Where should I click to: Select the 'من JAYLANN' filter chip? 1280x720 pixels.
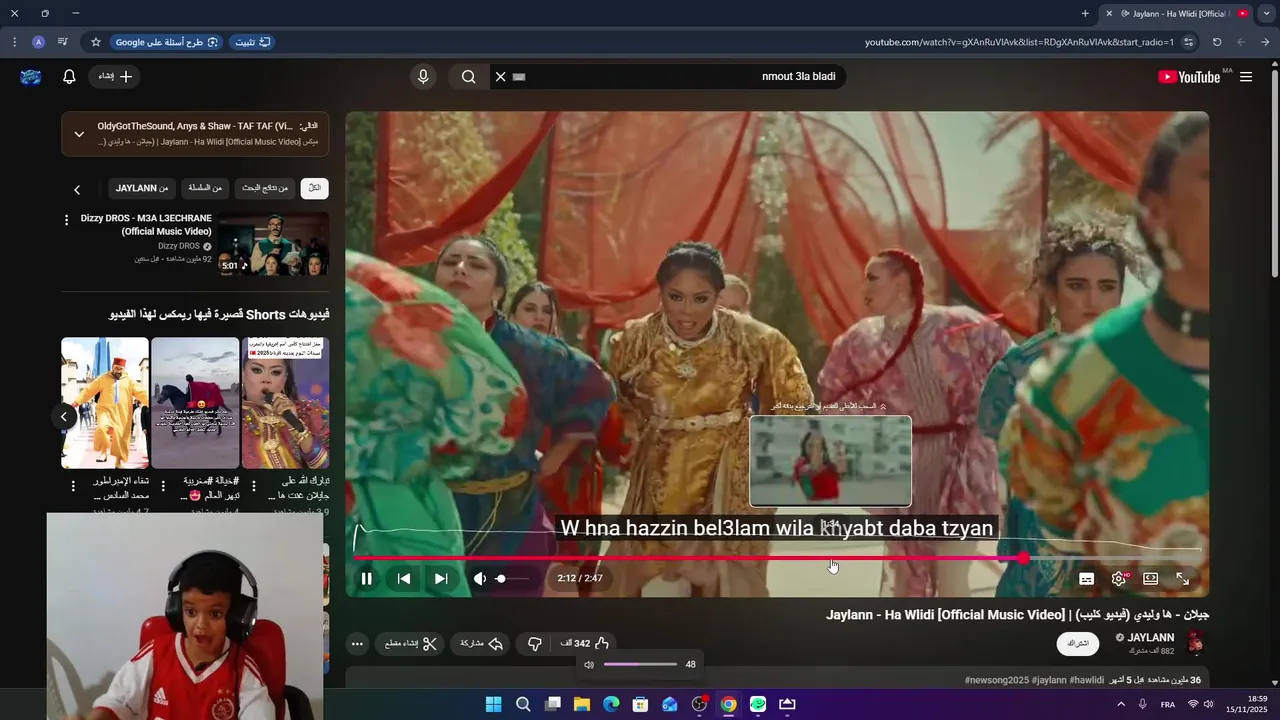point(142,188)
